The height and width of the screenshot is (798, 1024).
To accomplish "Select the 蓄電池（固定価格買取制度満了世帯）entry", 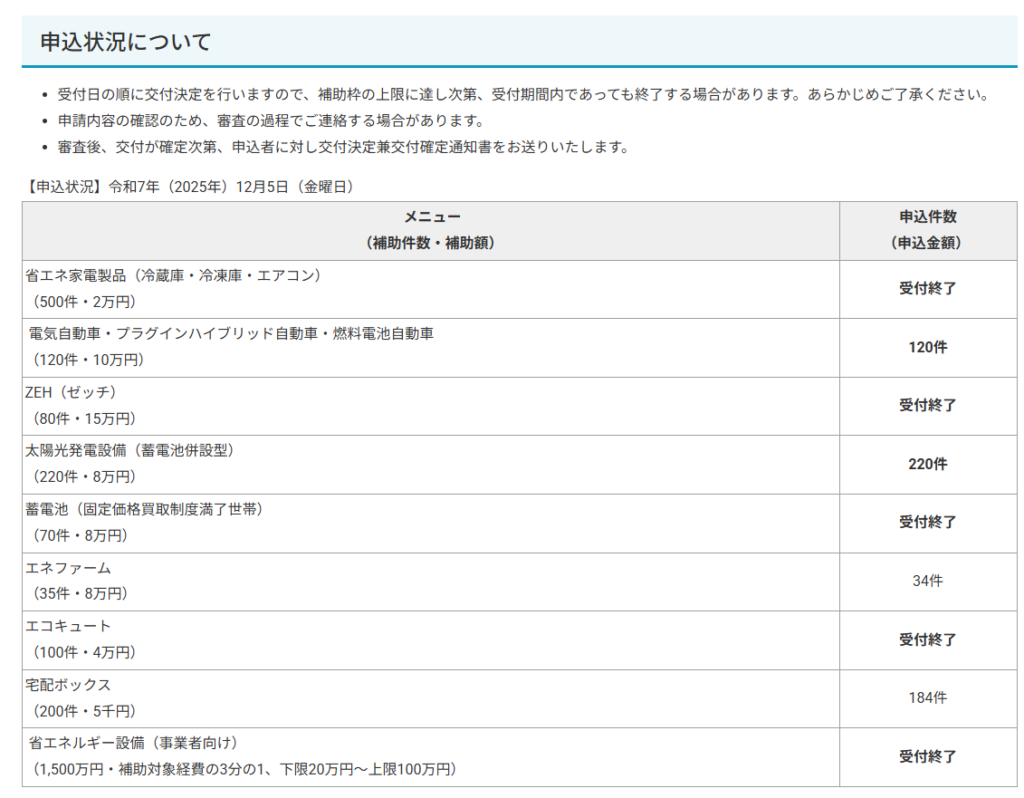I will 144,509.
